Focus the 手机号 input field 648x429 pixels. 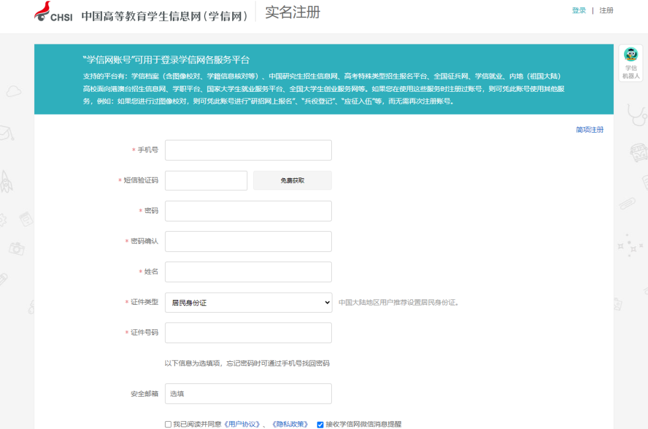(248, 150)
